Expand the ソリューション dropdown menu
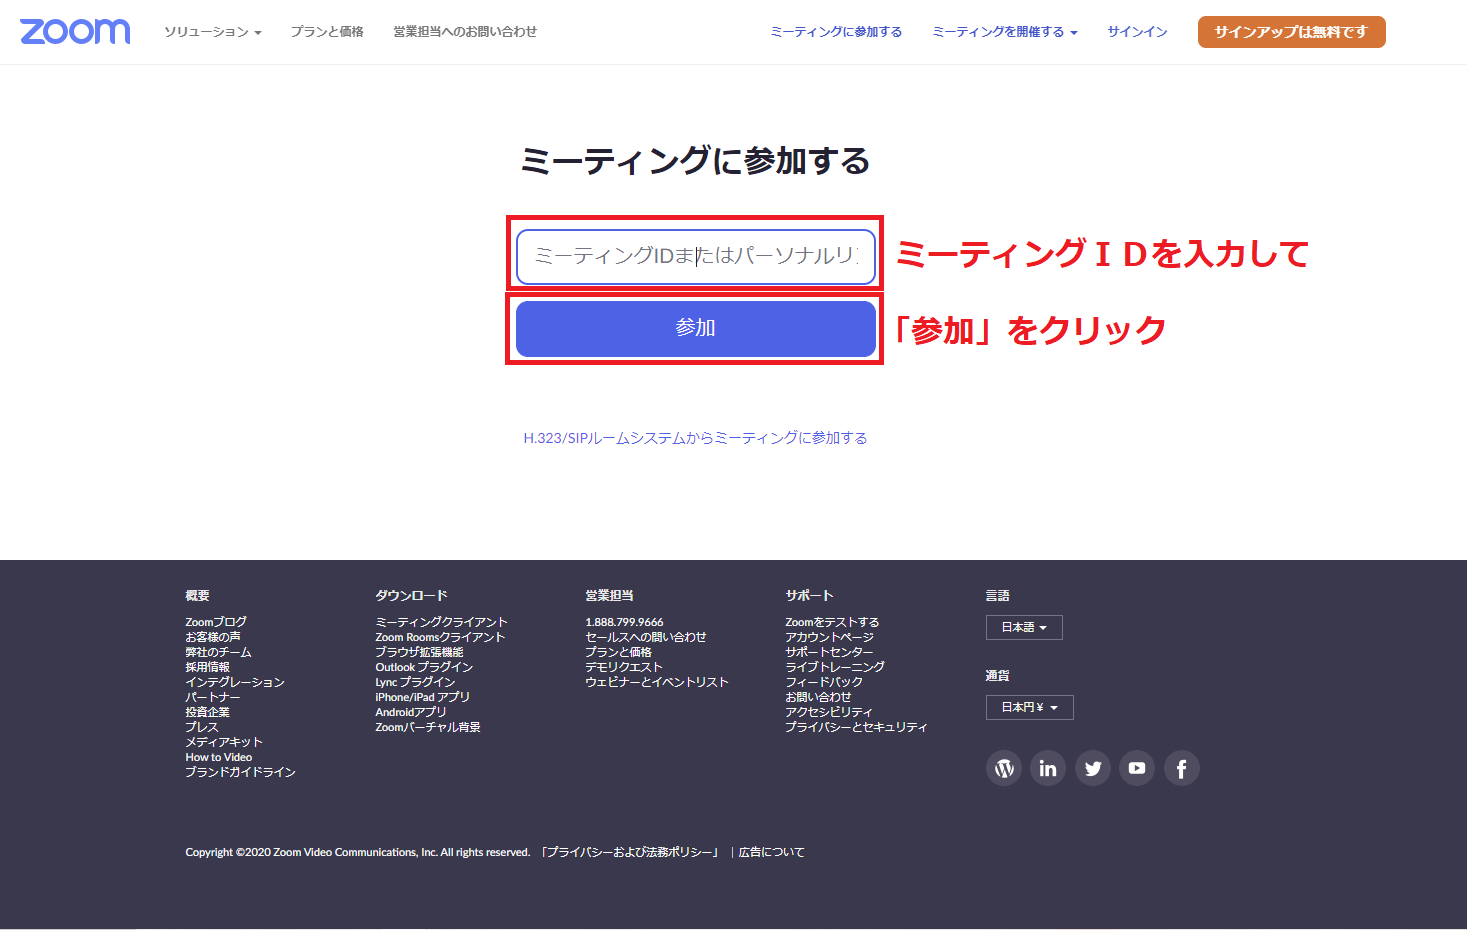Screen dimensions: 1467x930 (212, 32)
